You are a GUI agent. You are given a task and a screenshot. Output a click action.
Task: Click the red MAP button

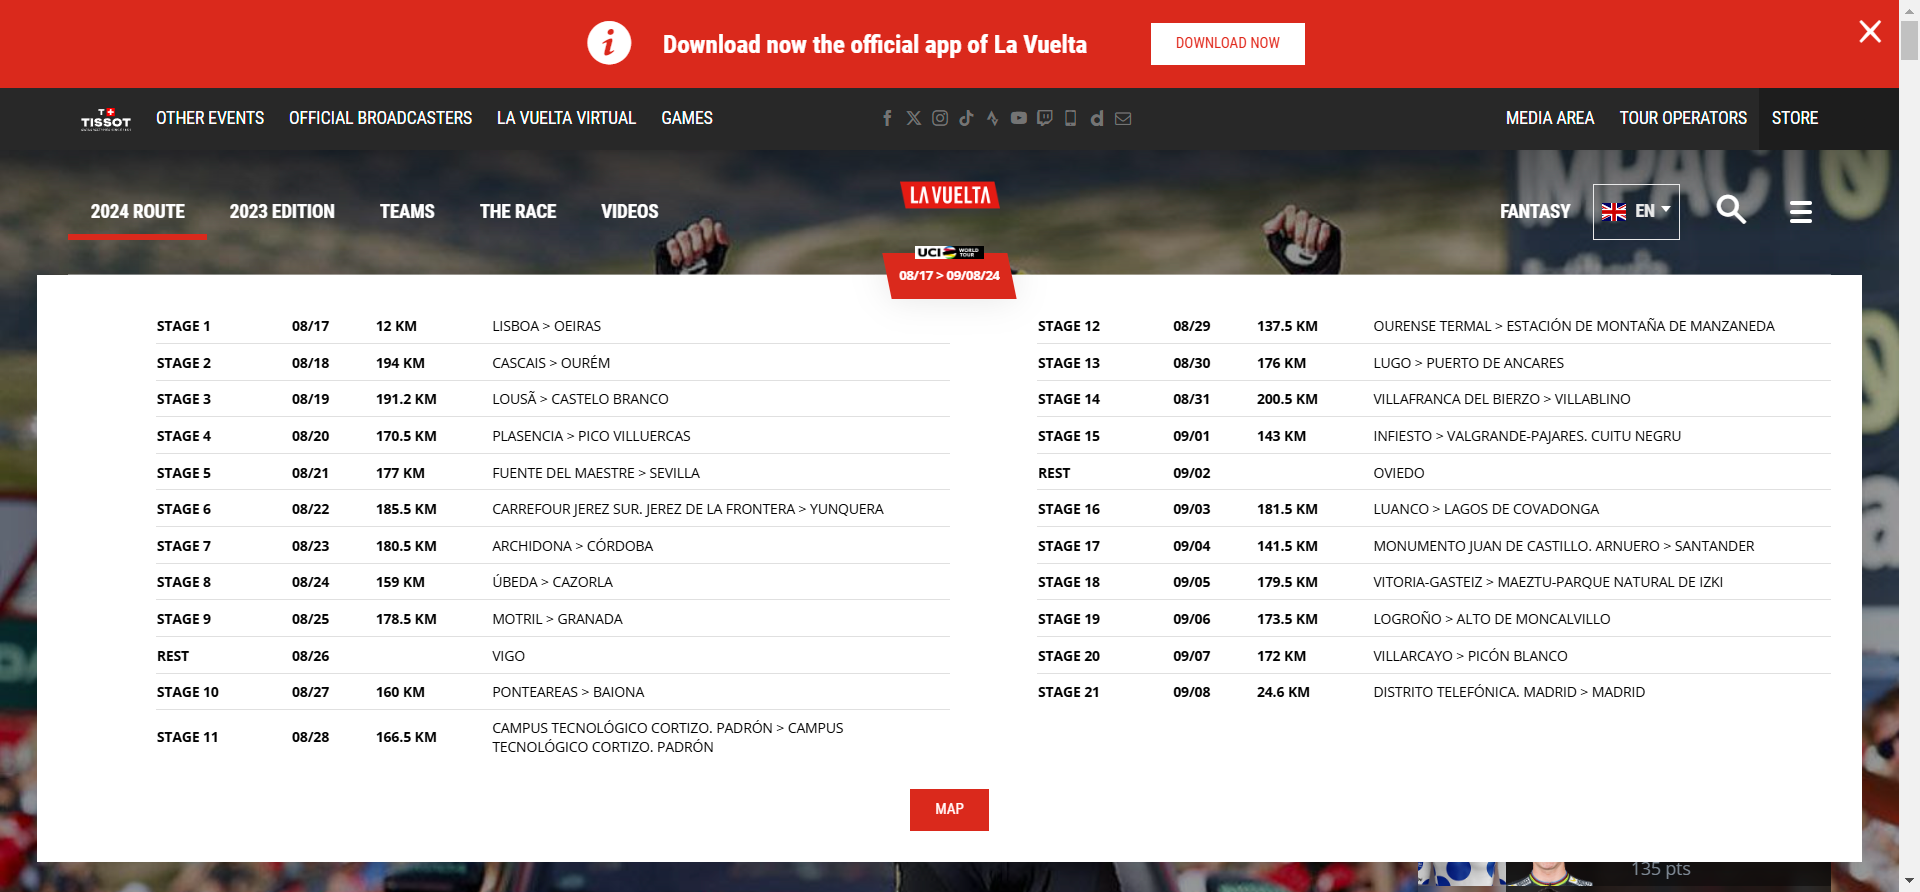[949, 809]
